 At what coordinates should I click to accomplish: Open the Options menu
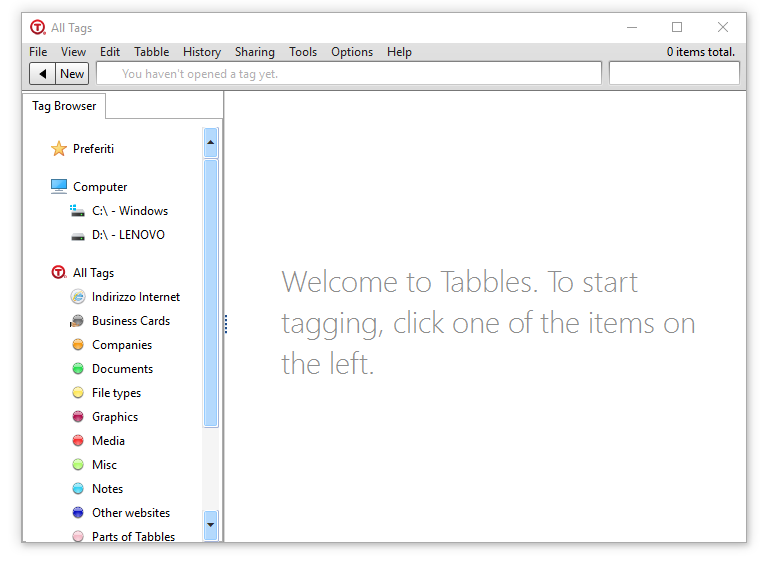(x=352, y=52)
